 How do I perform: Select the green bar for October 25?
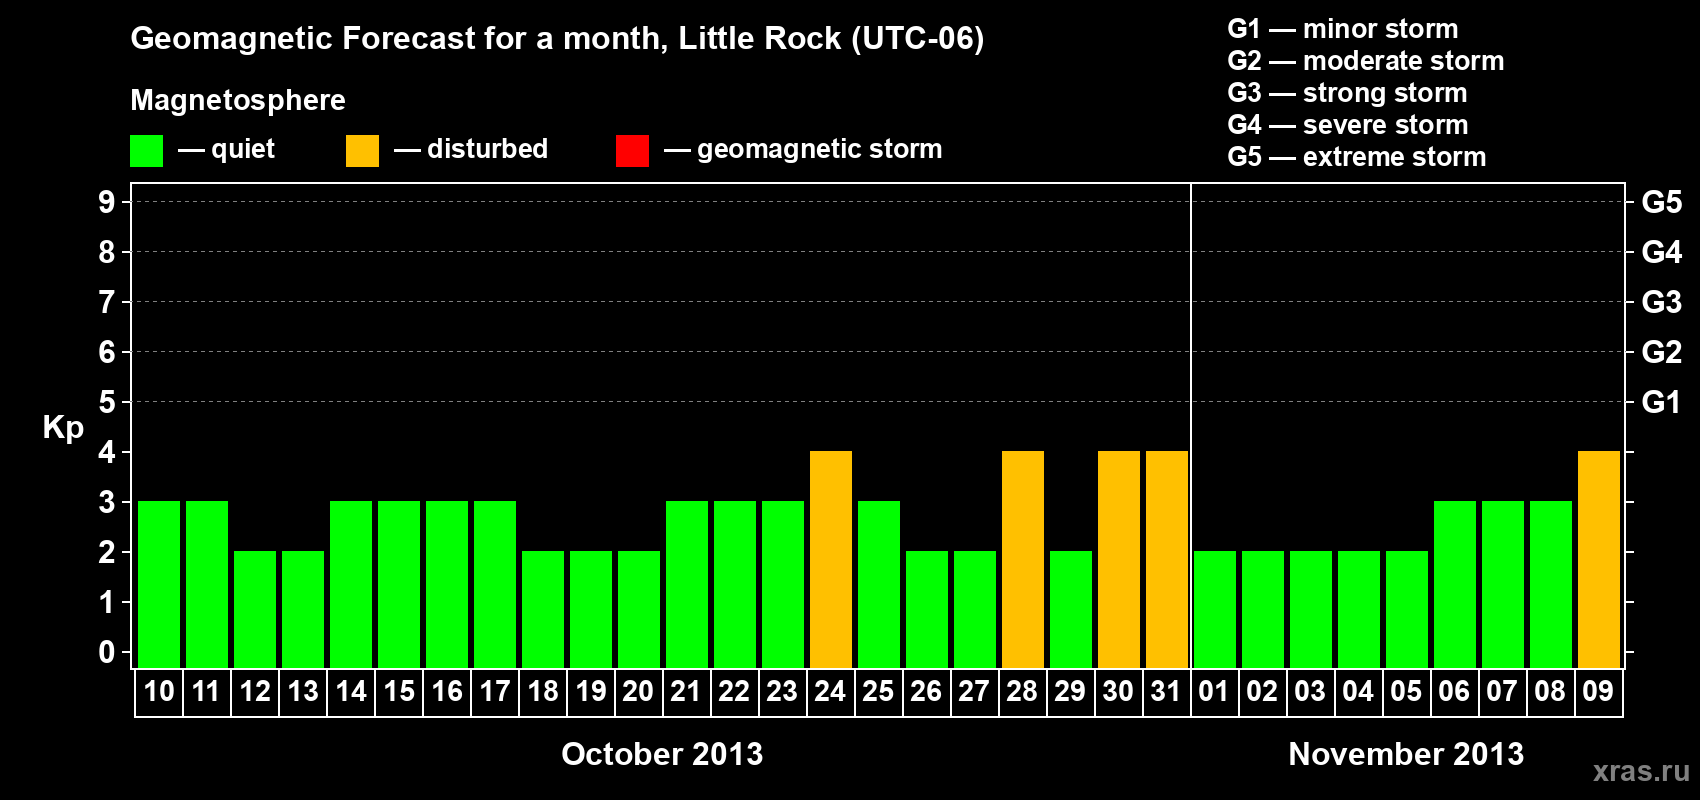[x=879, y=584]
